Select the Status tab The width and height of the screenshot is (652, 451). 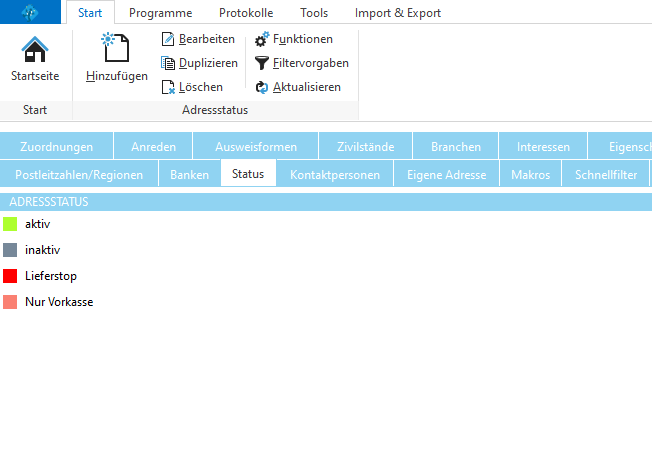point(248,173)
